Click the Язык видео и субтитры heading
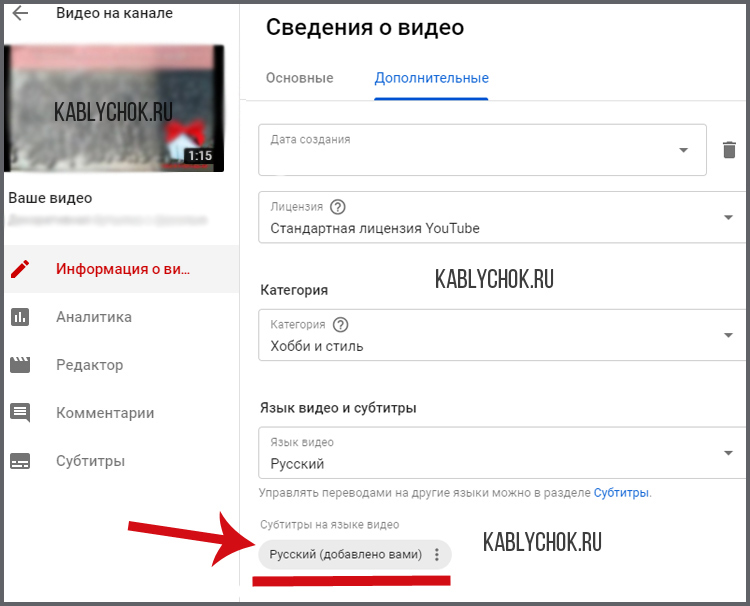750x606 pixels. 338,408
